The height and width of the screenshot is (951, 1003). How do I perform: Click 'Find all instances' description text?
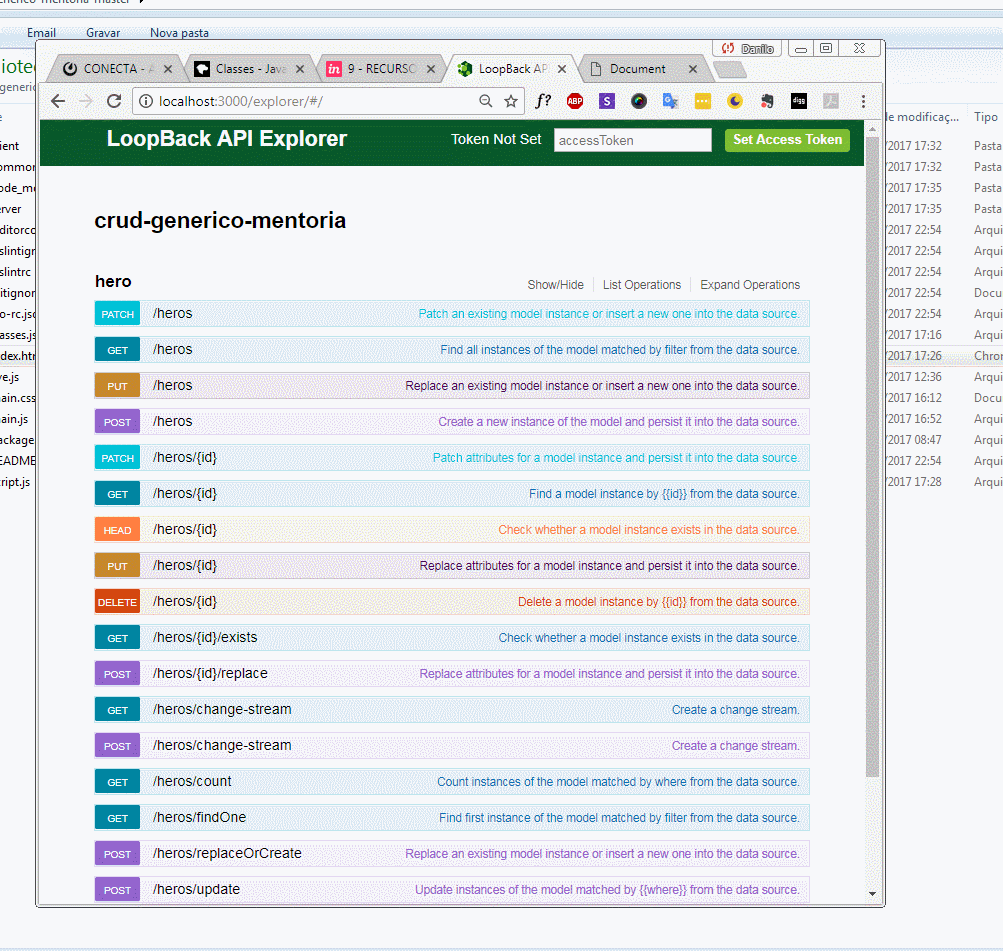click(x=620, y=350)
